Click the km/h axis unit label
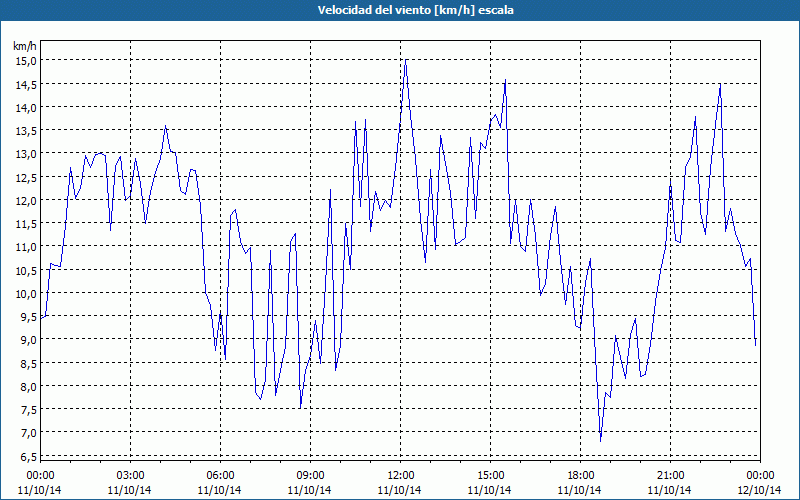Viewport: 800px width, 500px height. (24, 46)
